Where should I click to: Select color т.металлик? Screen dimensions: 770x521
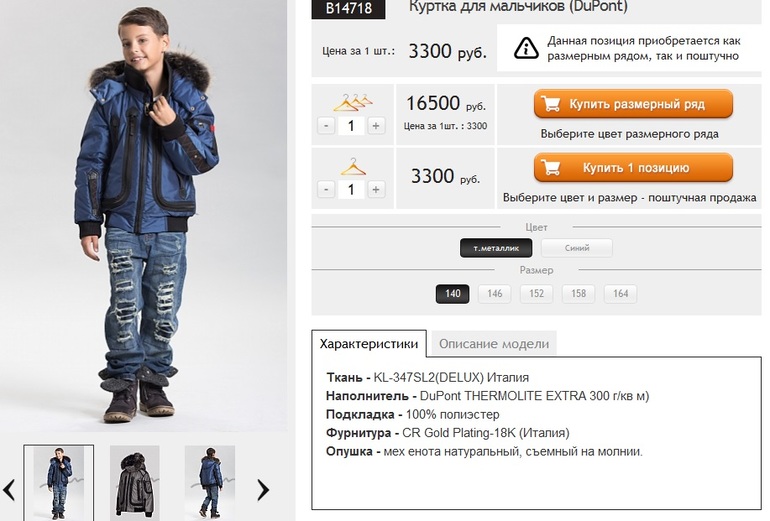496,248
